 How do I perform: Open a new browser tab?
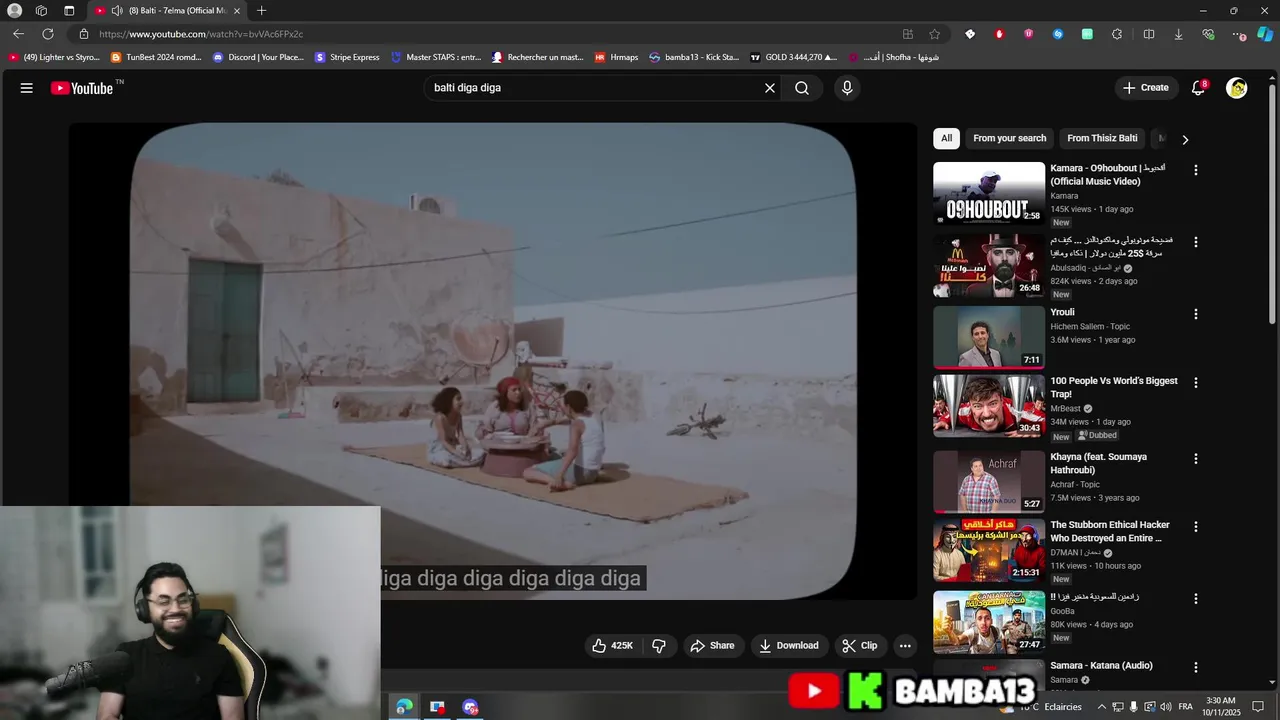tap(261, 11)
